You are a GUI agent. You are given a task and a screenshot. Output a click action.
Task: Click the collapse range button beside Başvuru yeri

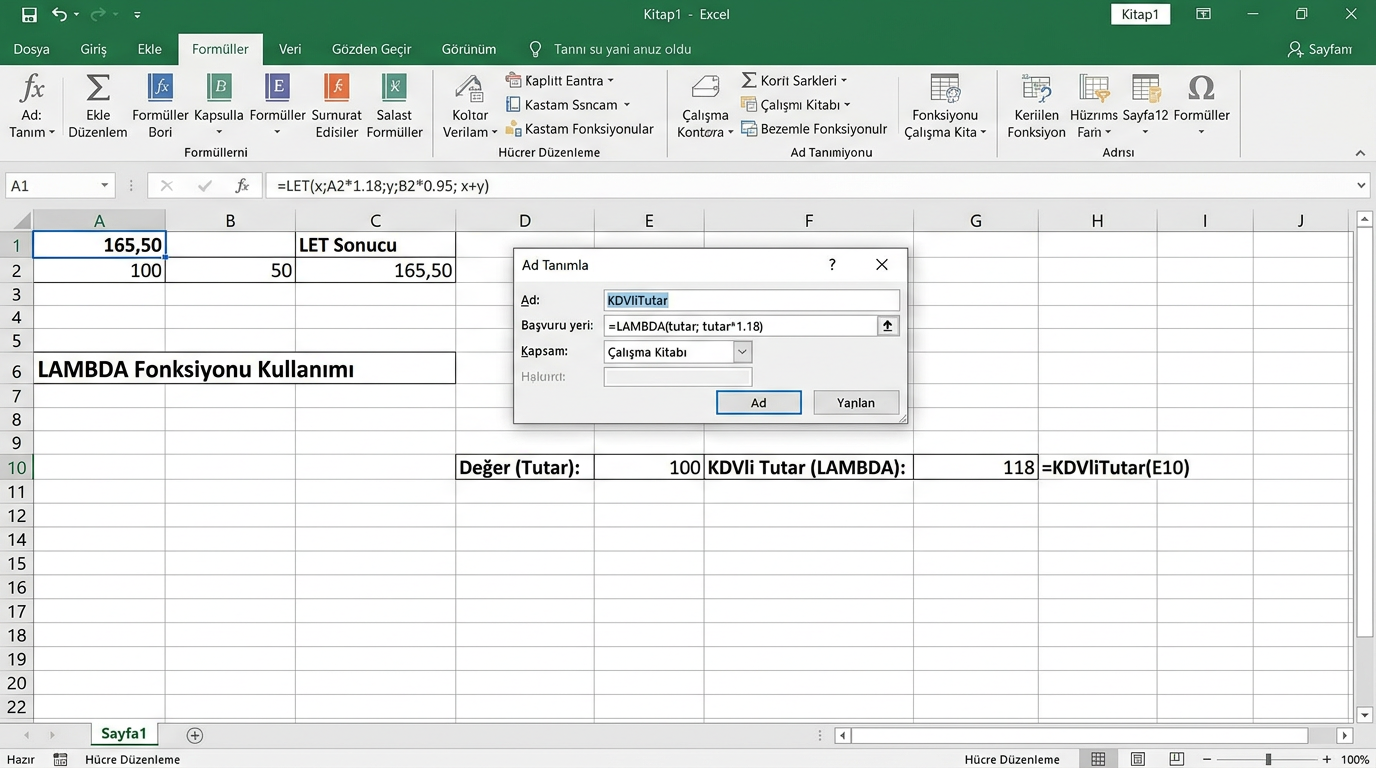coord(887,326)
